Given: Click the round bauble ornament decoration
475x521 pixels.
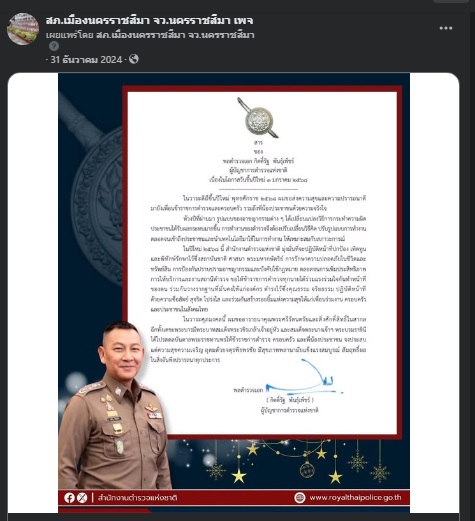Looking at the screenshot, I should [x=307, y=469].
